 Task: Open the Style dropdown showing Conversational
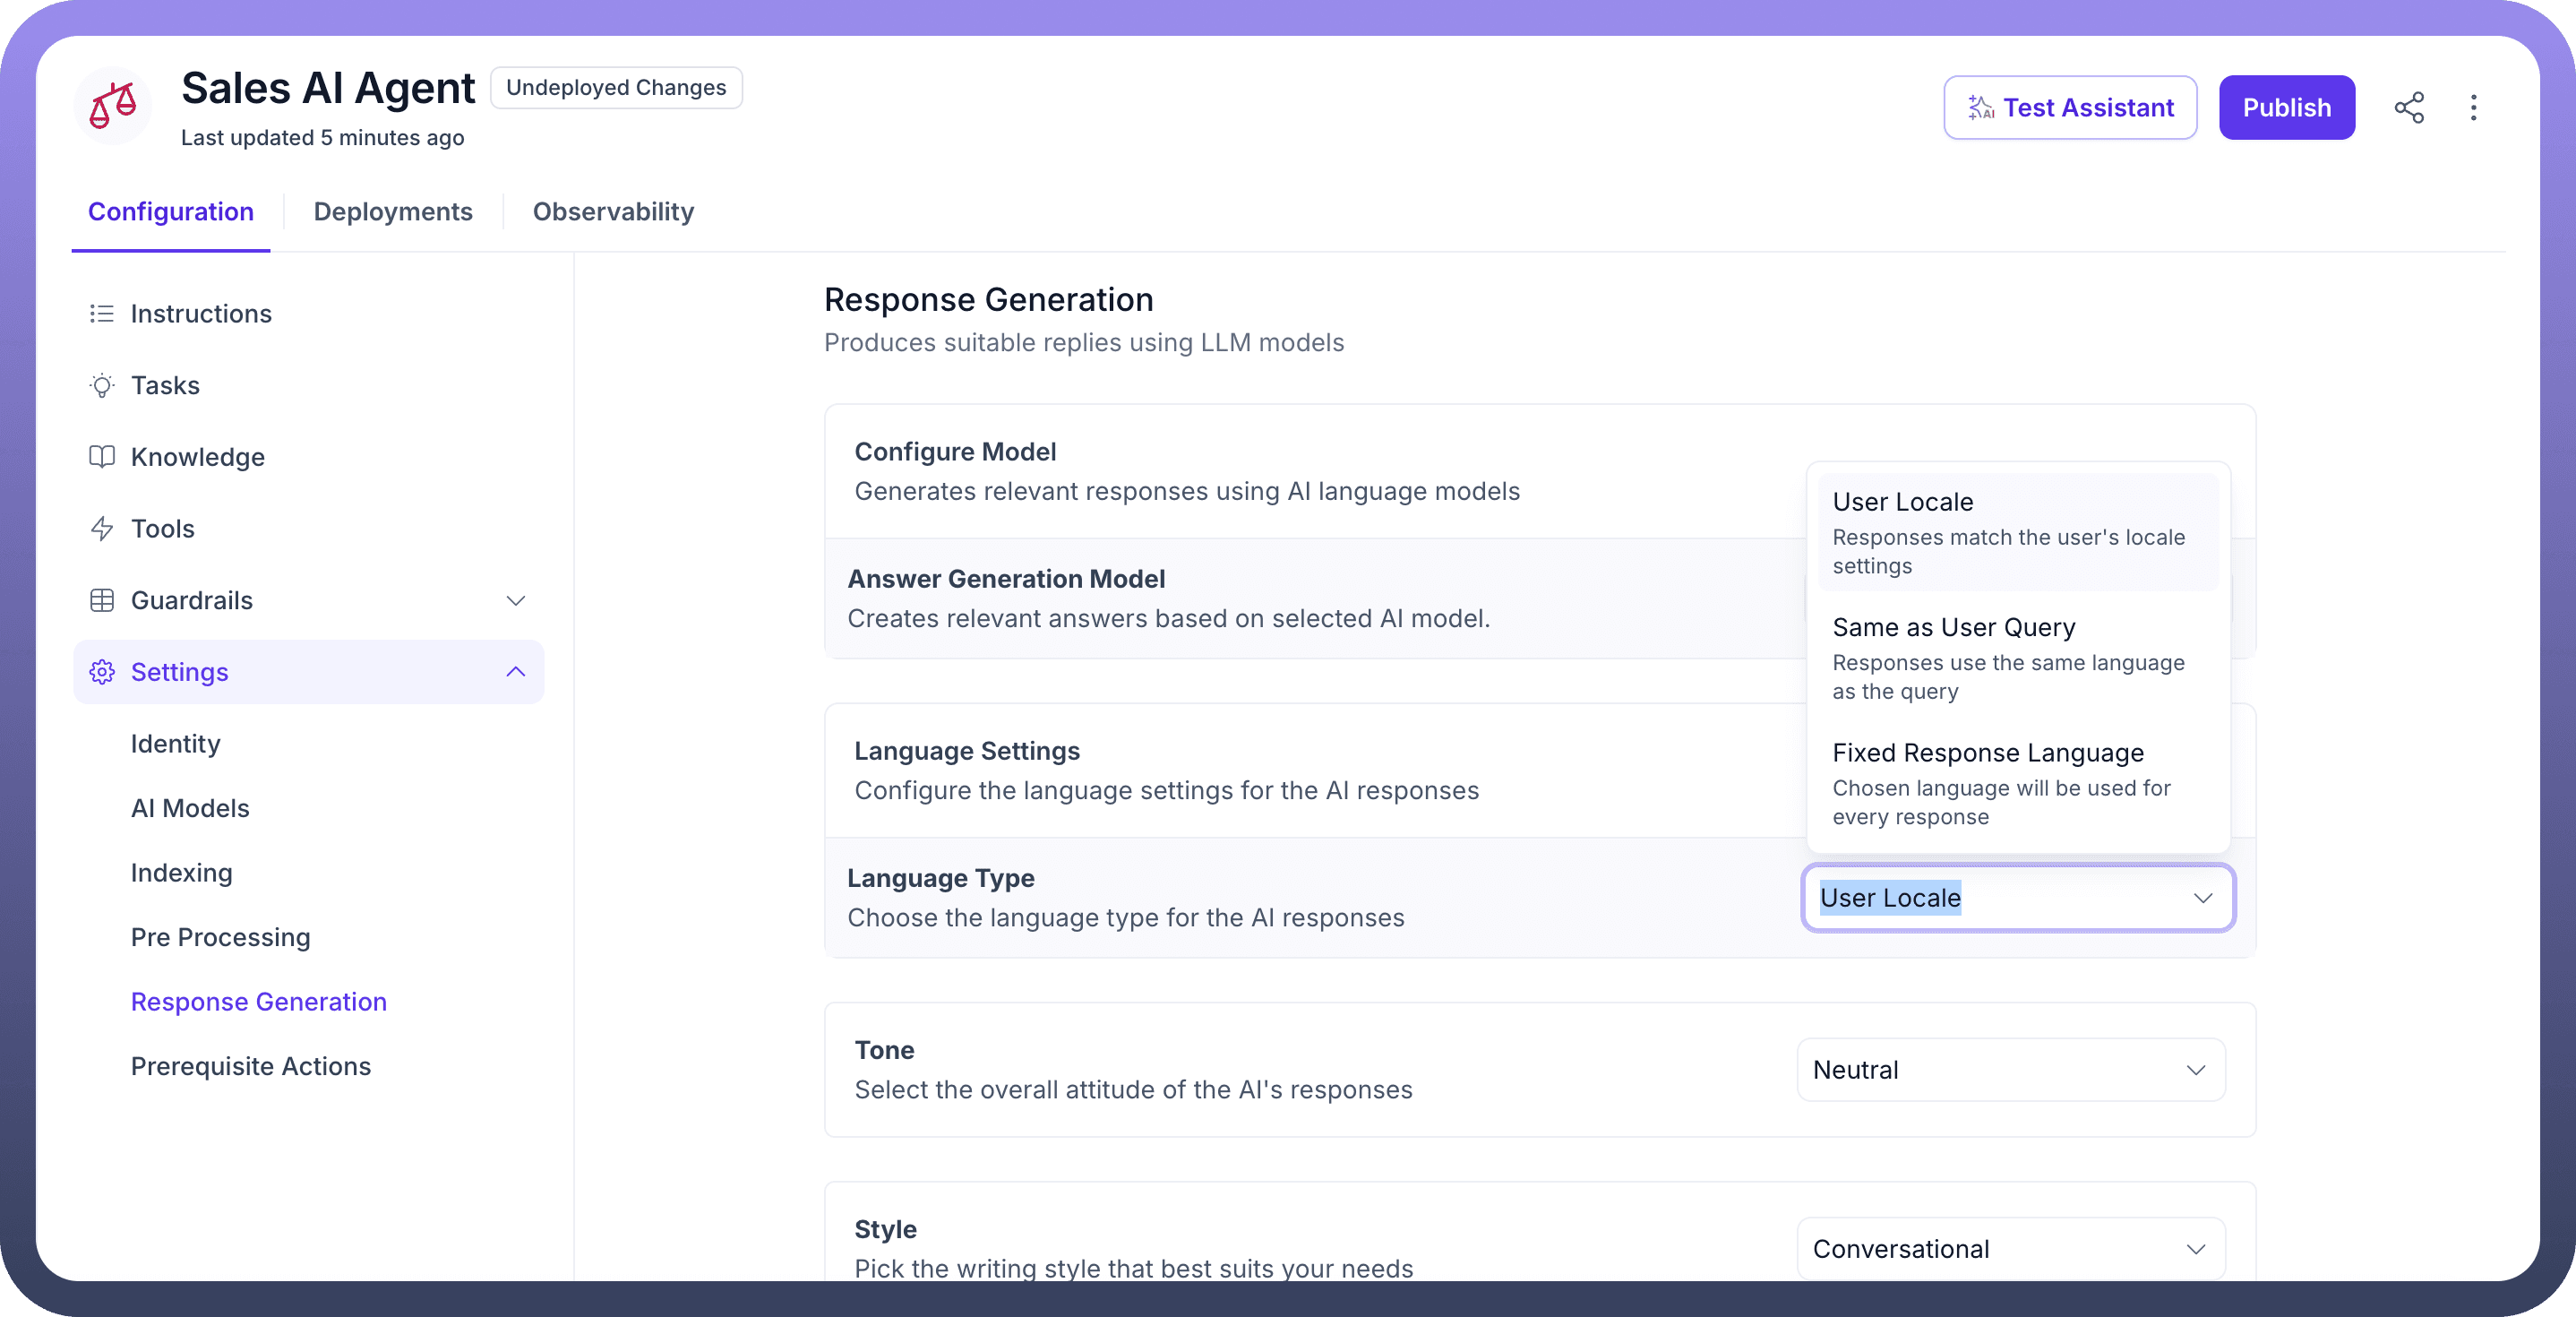point(2010,1249)
